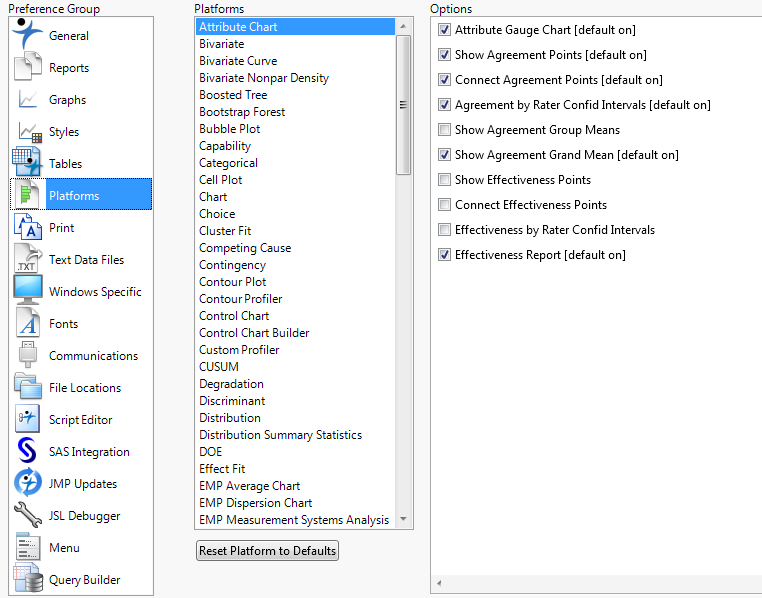
Task: Choose the Styles preference icon
Action: coord(29,132)
